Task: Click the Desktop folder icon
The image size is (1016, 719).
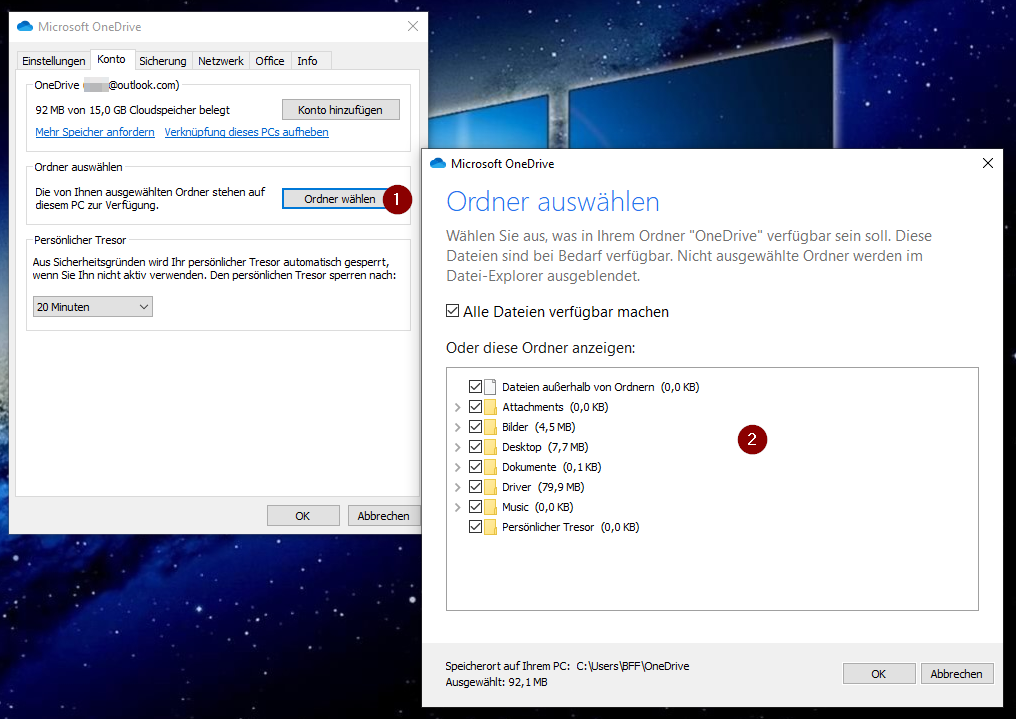Action: coord(491,447)
